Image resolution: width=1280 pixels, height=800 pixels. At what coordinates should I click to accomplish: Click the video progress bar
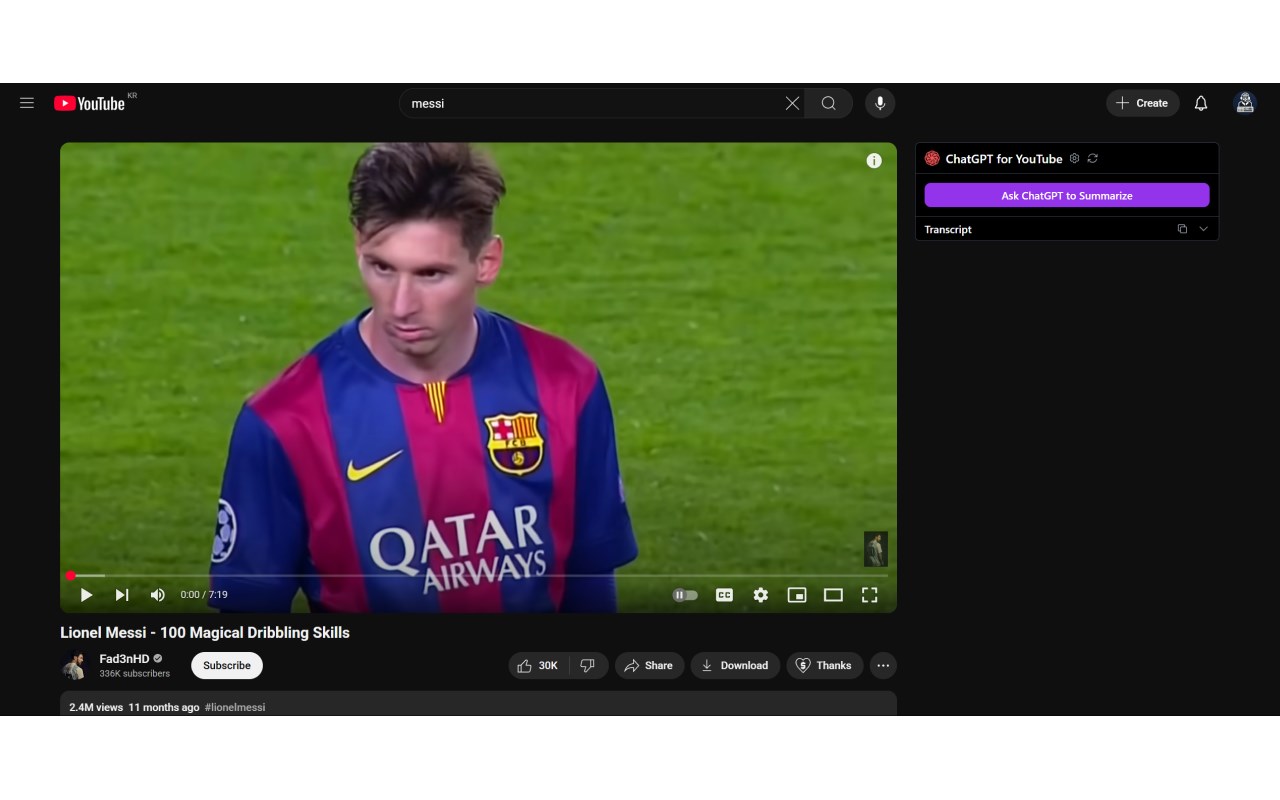pyautogui.click(x=478, y=575)
